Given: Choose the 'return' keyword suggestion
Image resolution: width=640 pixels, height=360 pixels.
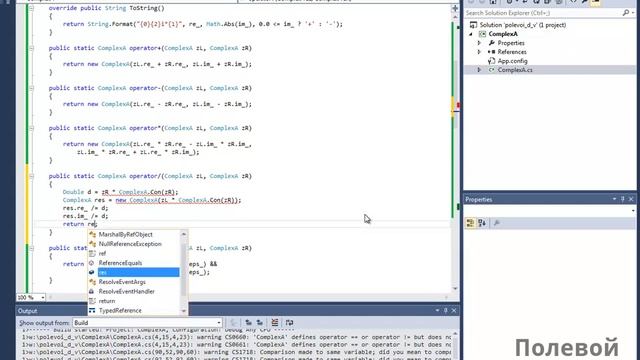Looking at the screenshot, I should [x=107, y=301].
